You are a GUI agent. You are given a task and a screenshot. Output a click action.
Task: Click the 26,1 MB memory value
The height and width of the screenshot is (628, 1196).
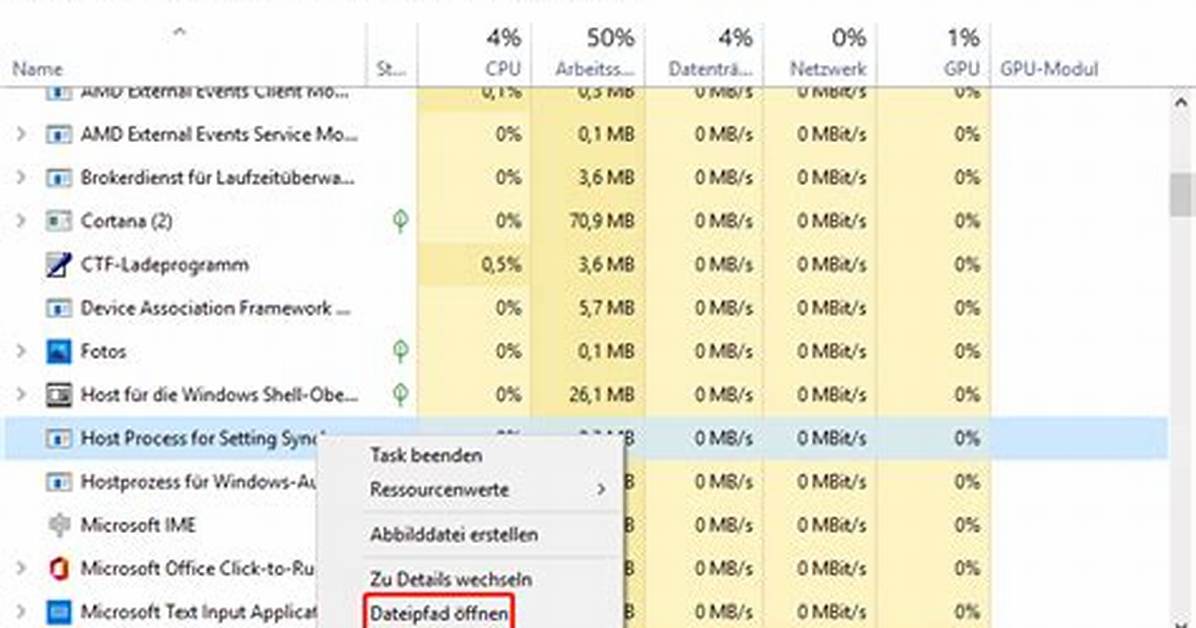[x=603, y=395]
